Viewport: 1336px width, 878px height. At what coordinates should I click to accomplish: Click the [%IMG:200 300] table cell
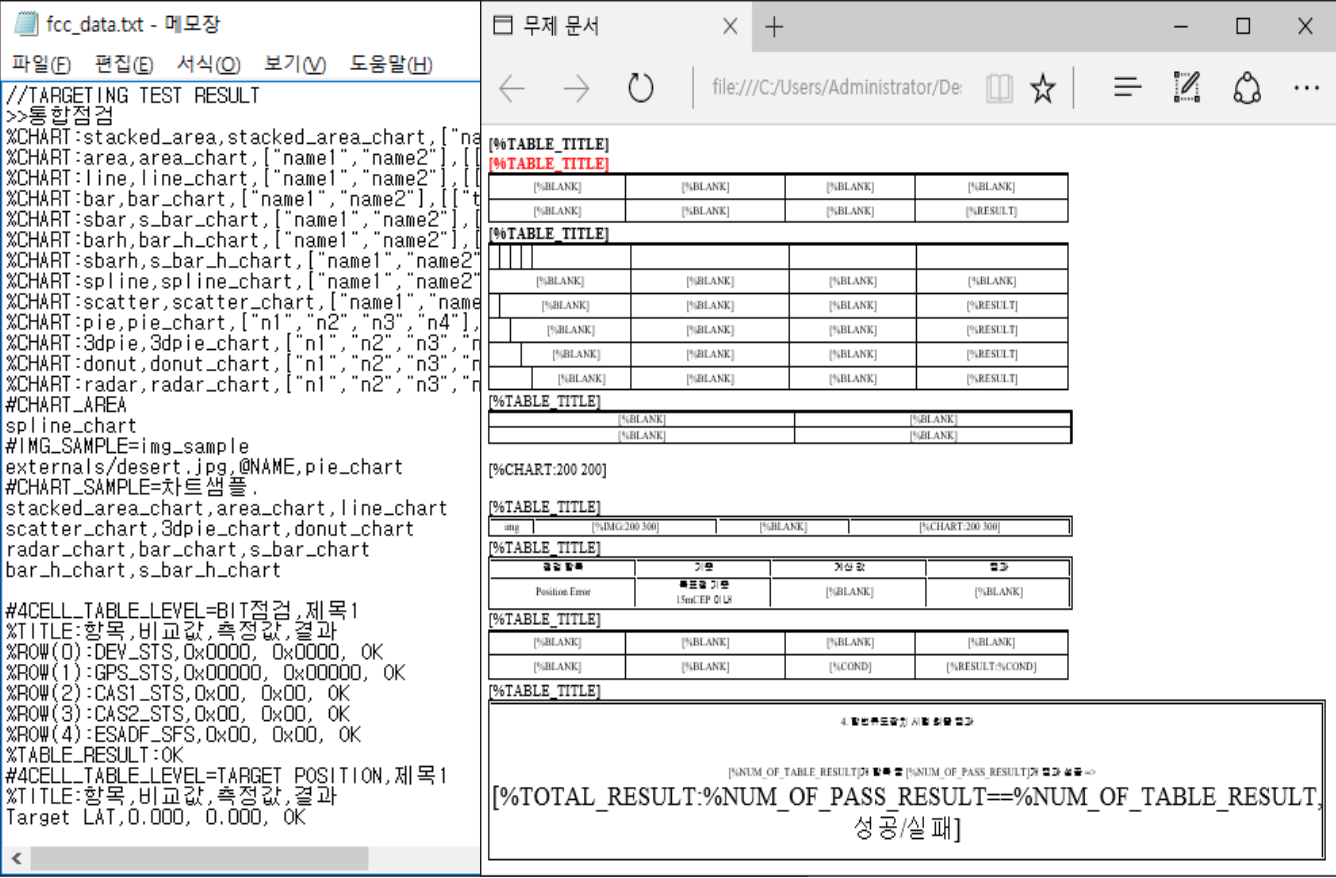point(625,527)
